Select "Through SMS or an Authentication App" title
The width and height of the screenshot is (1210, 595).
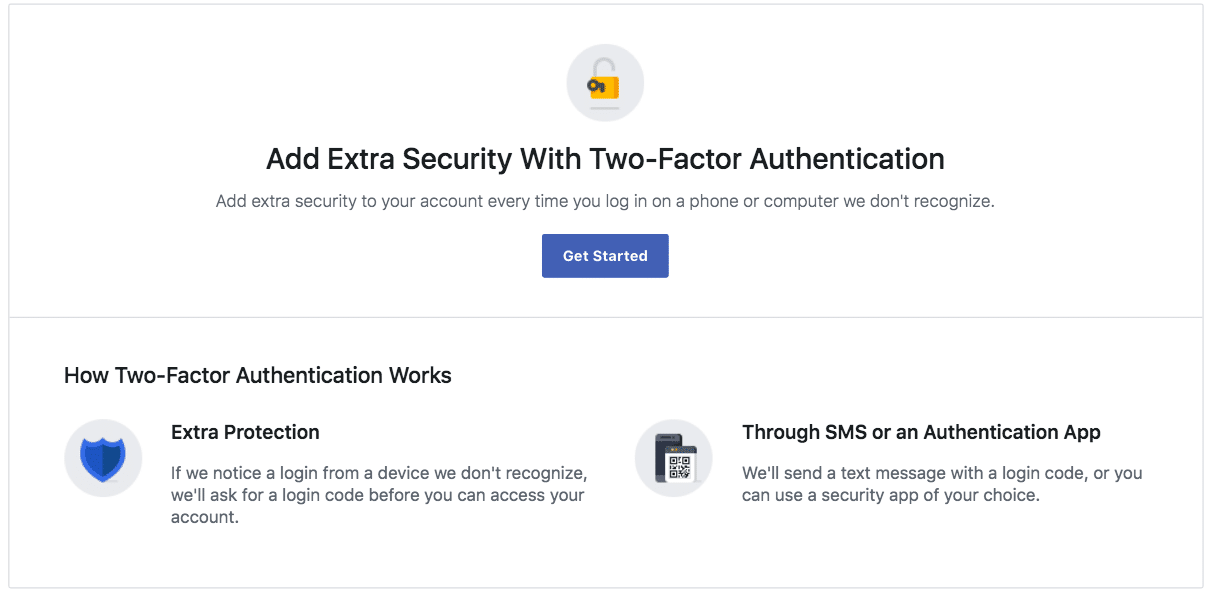pyautogui.click(x=921, y=432)
